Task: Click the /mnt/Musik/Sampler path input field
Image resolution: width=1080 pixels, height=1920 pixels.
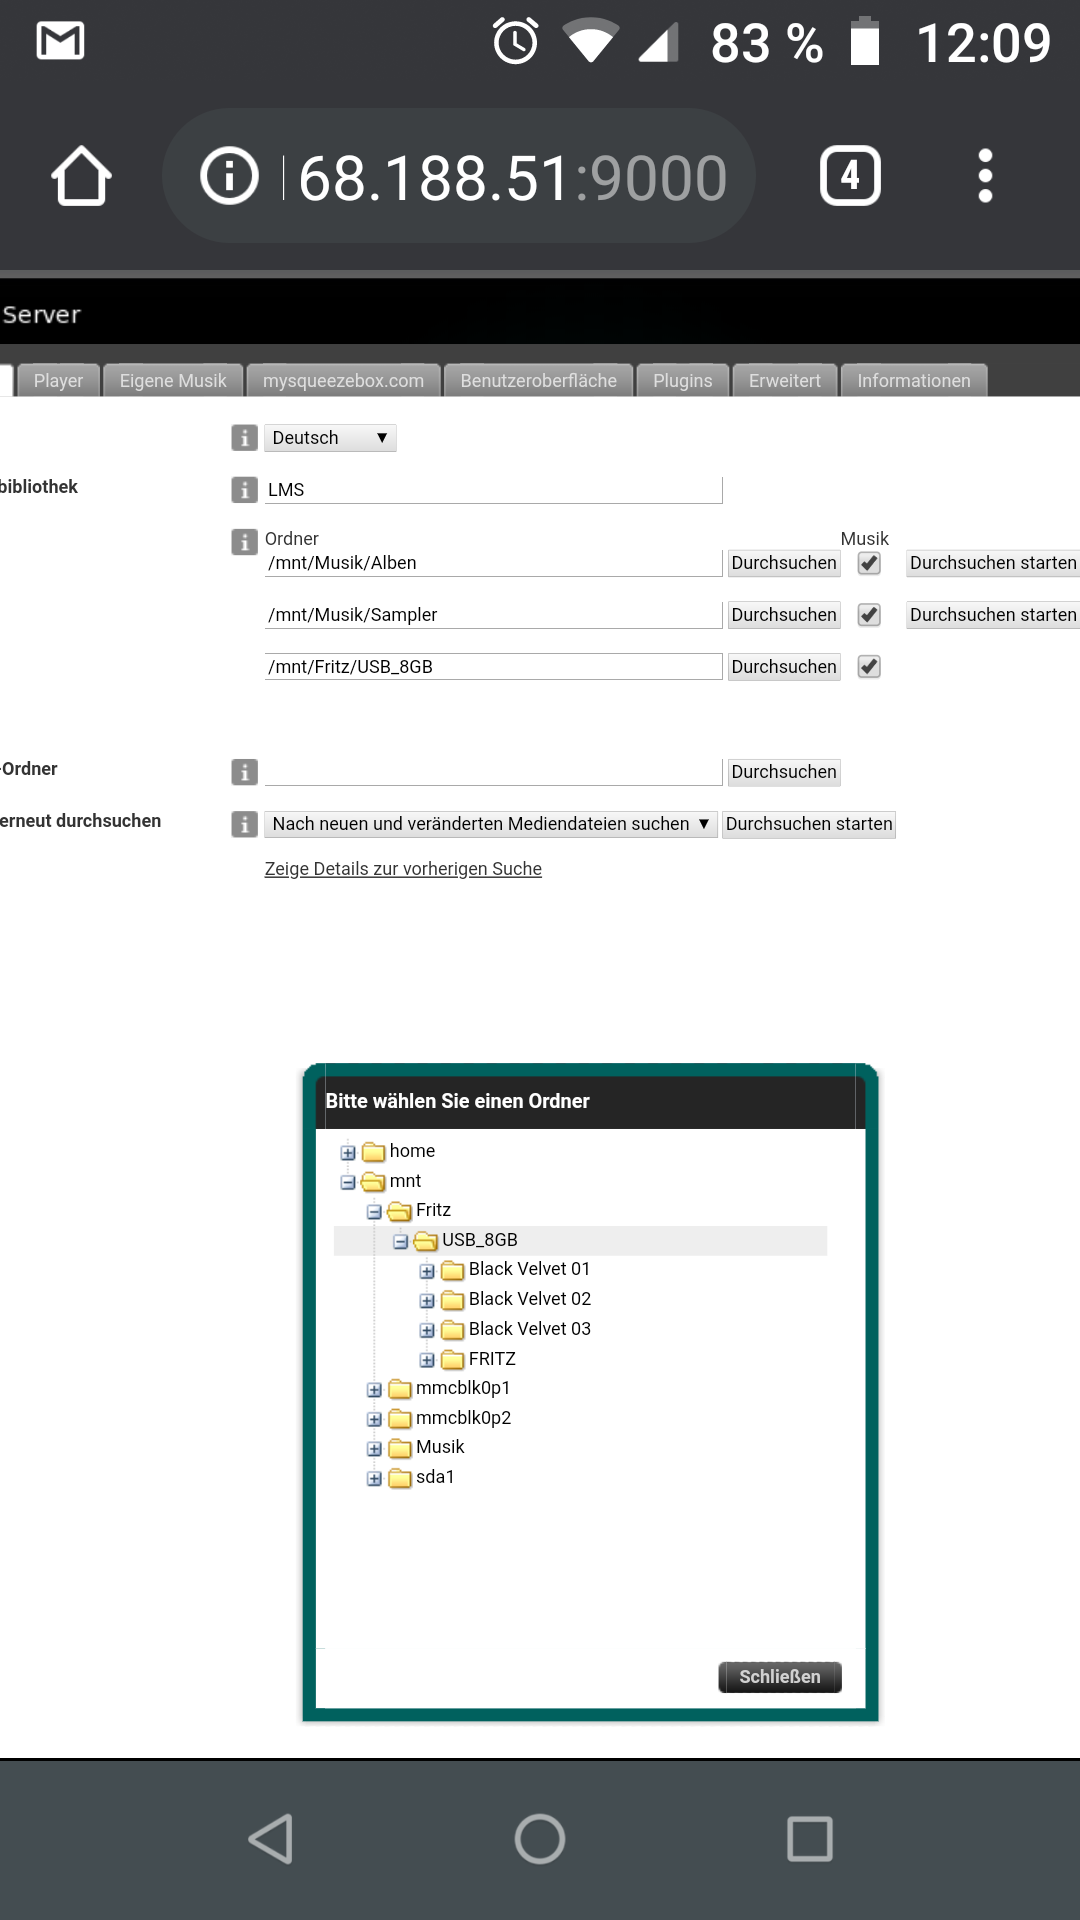Action: pyautogui.click(x=493, y=615)
